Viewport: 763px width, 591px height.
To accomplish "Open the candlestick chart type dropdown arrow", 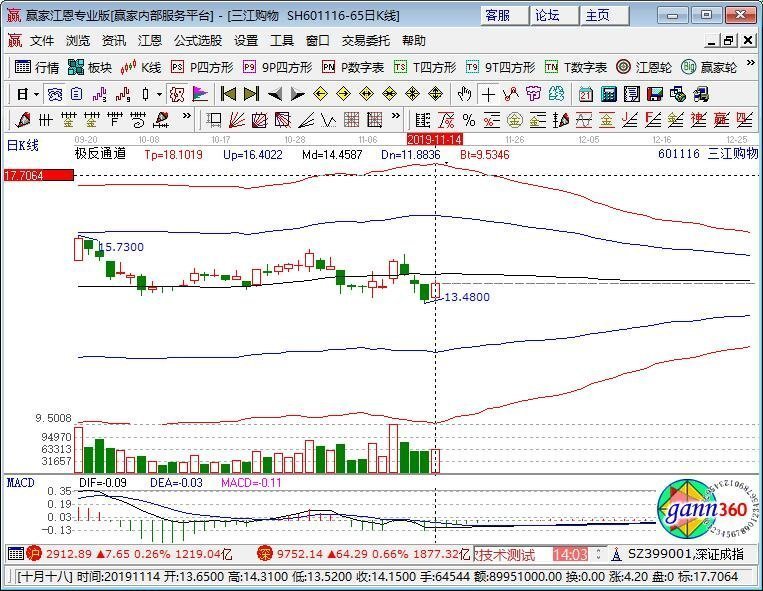I will point(160,94).
